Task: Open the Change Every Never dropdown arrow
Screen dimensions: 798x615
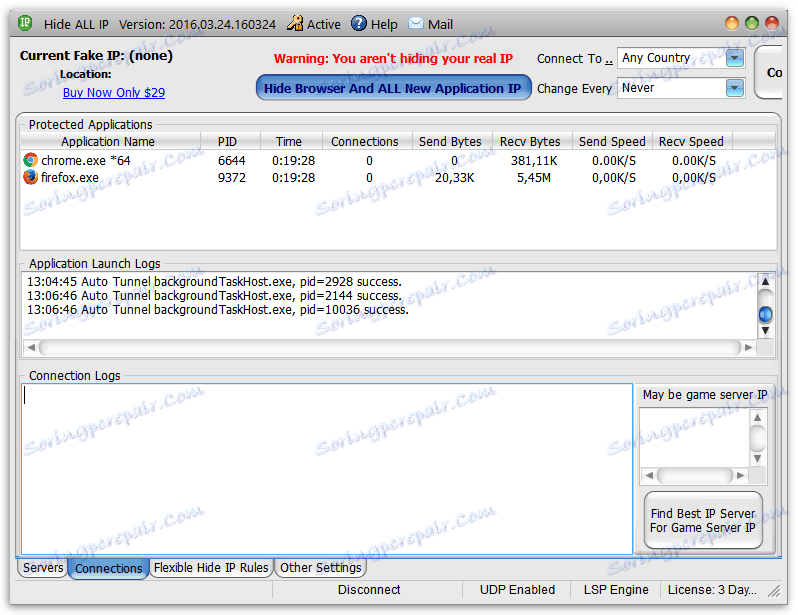Action: click(734, 88)
